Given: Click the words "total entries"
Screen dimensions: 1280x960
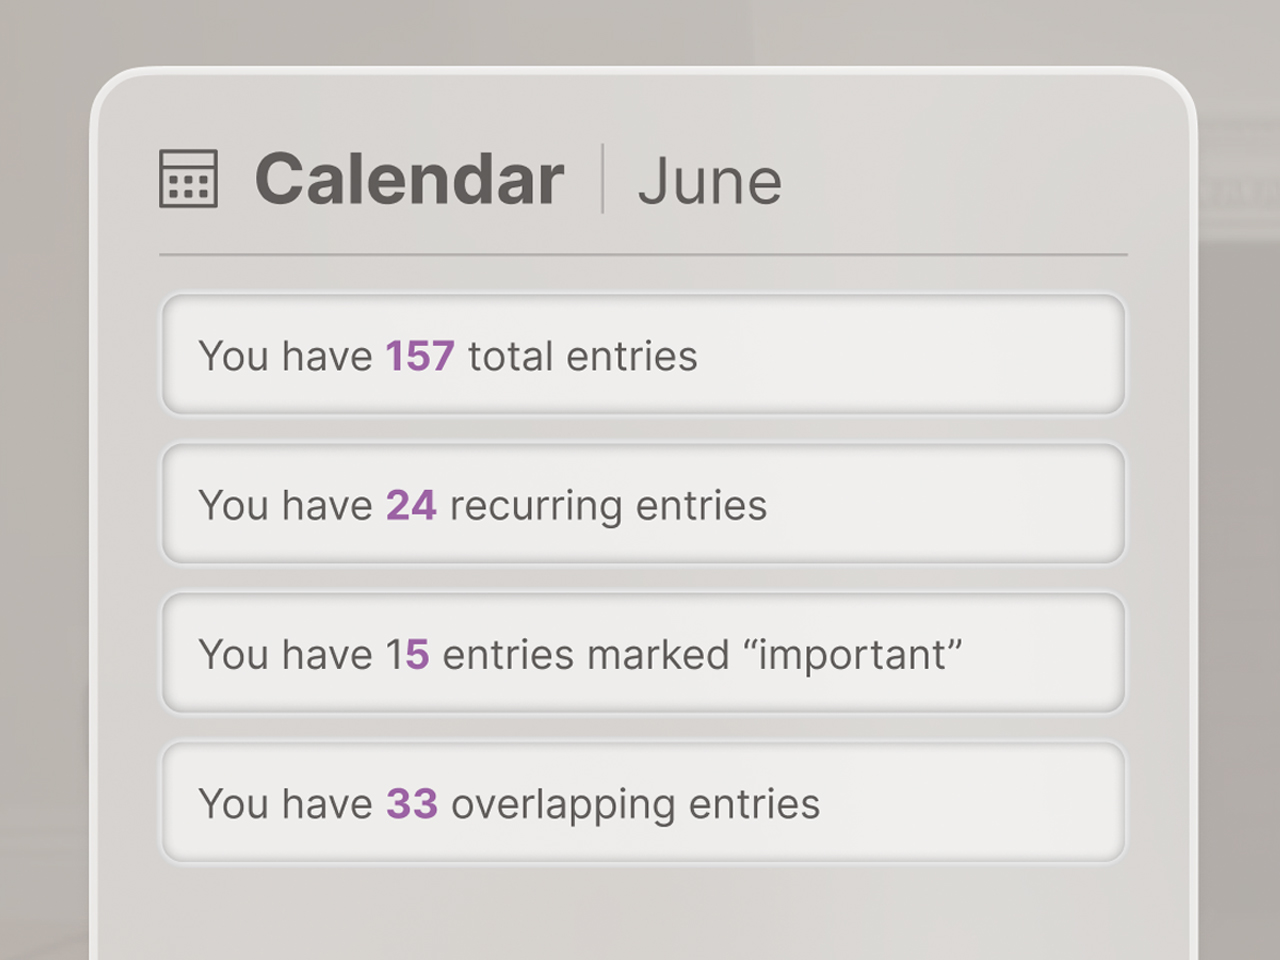Looking at the screenshot, I should pyautogui.click(x=582, y=356).
